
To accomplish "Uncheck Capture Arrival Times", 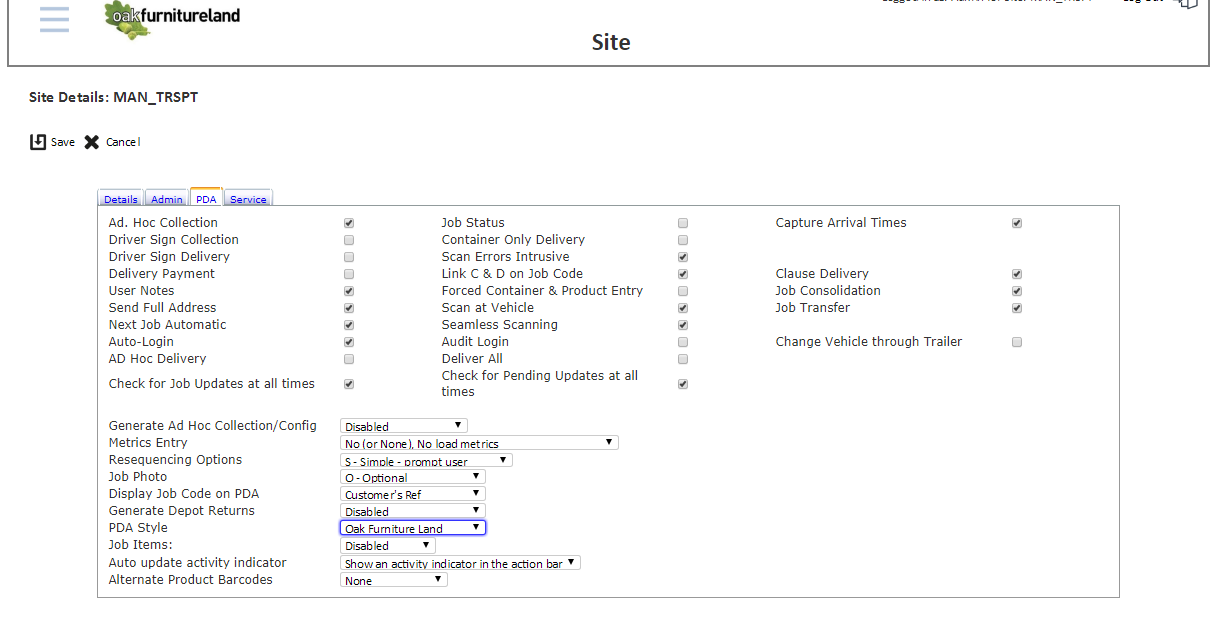I will 1017,223.
